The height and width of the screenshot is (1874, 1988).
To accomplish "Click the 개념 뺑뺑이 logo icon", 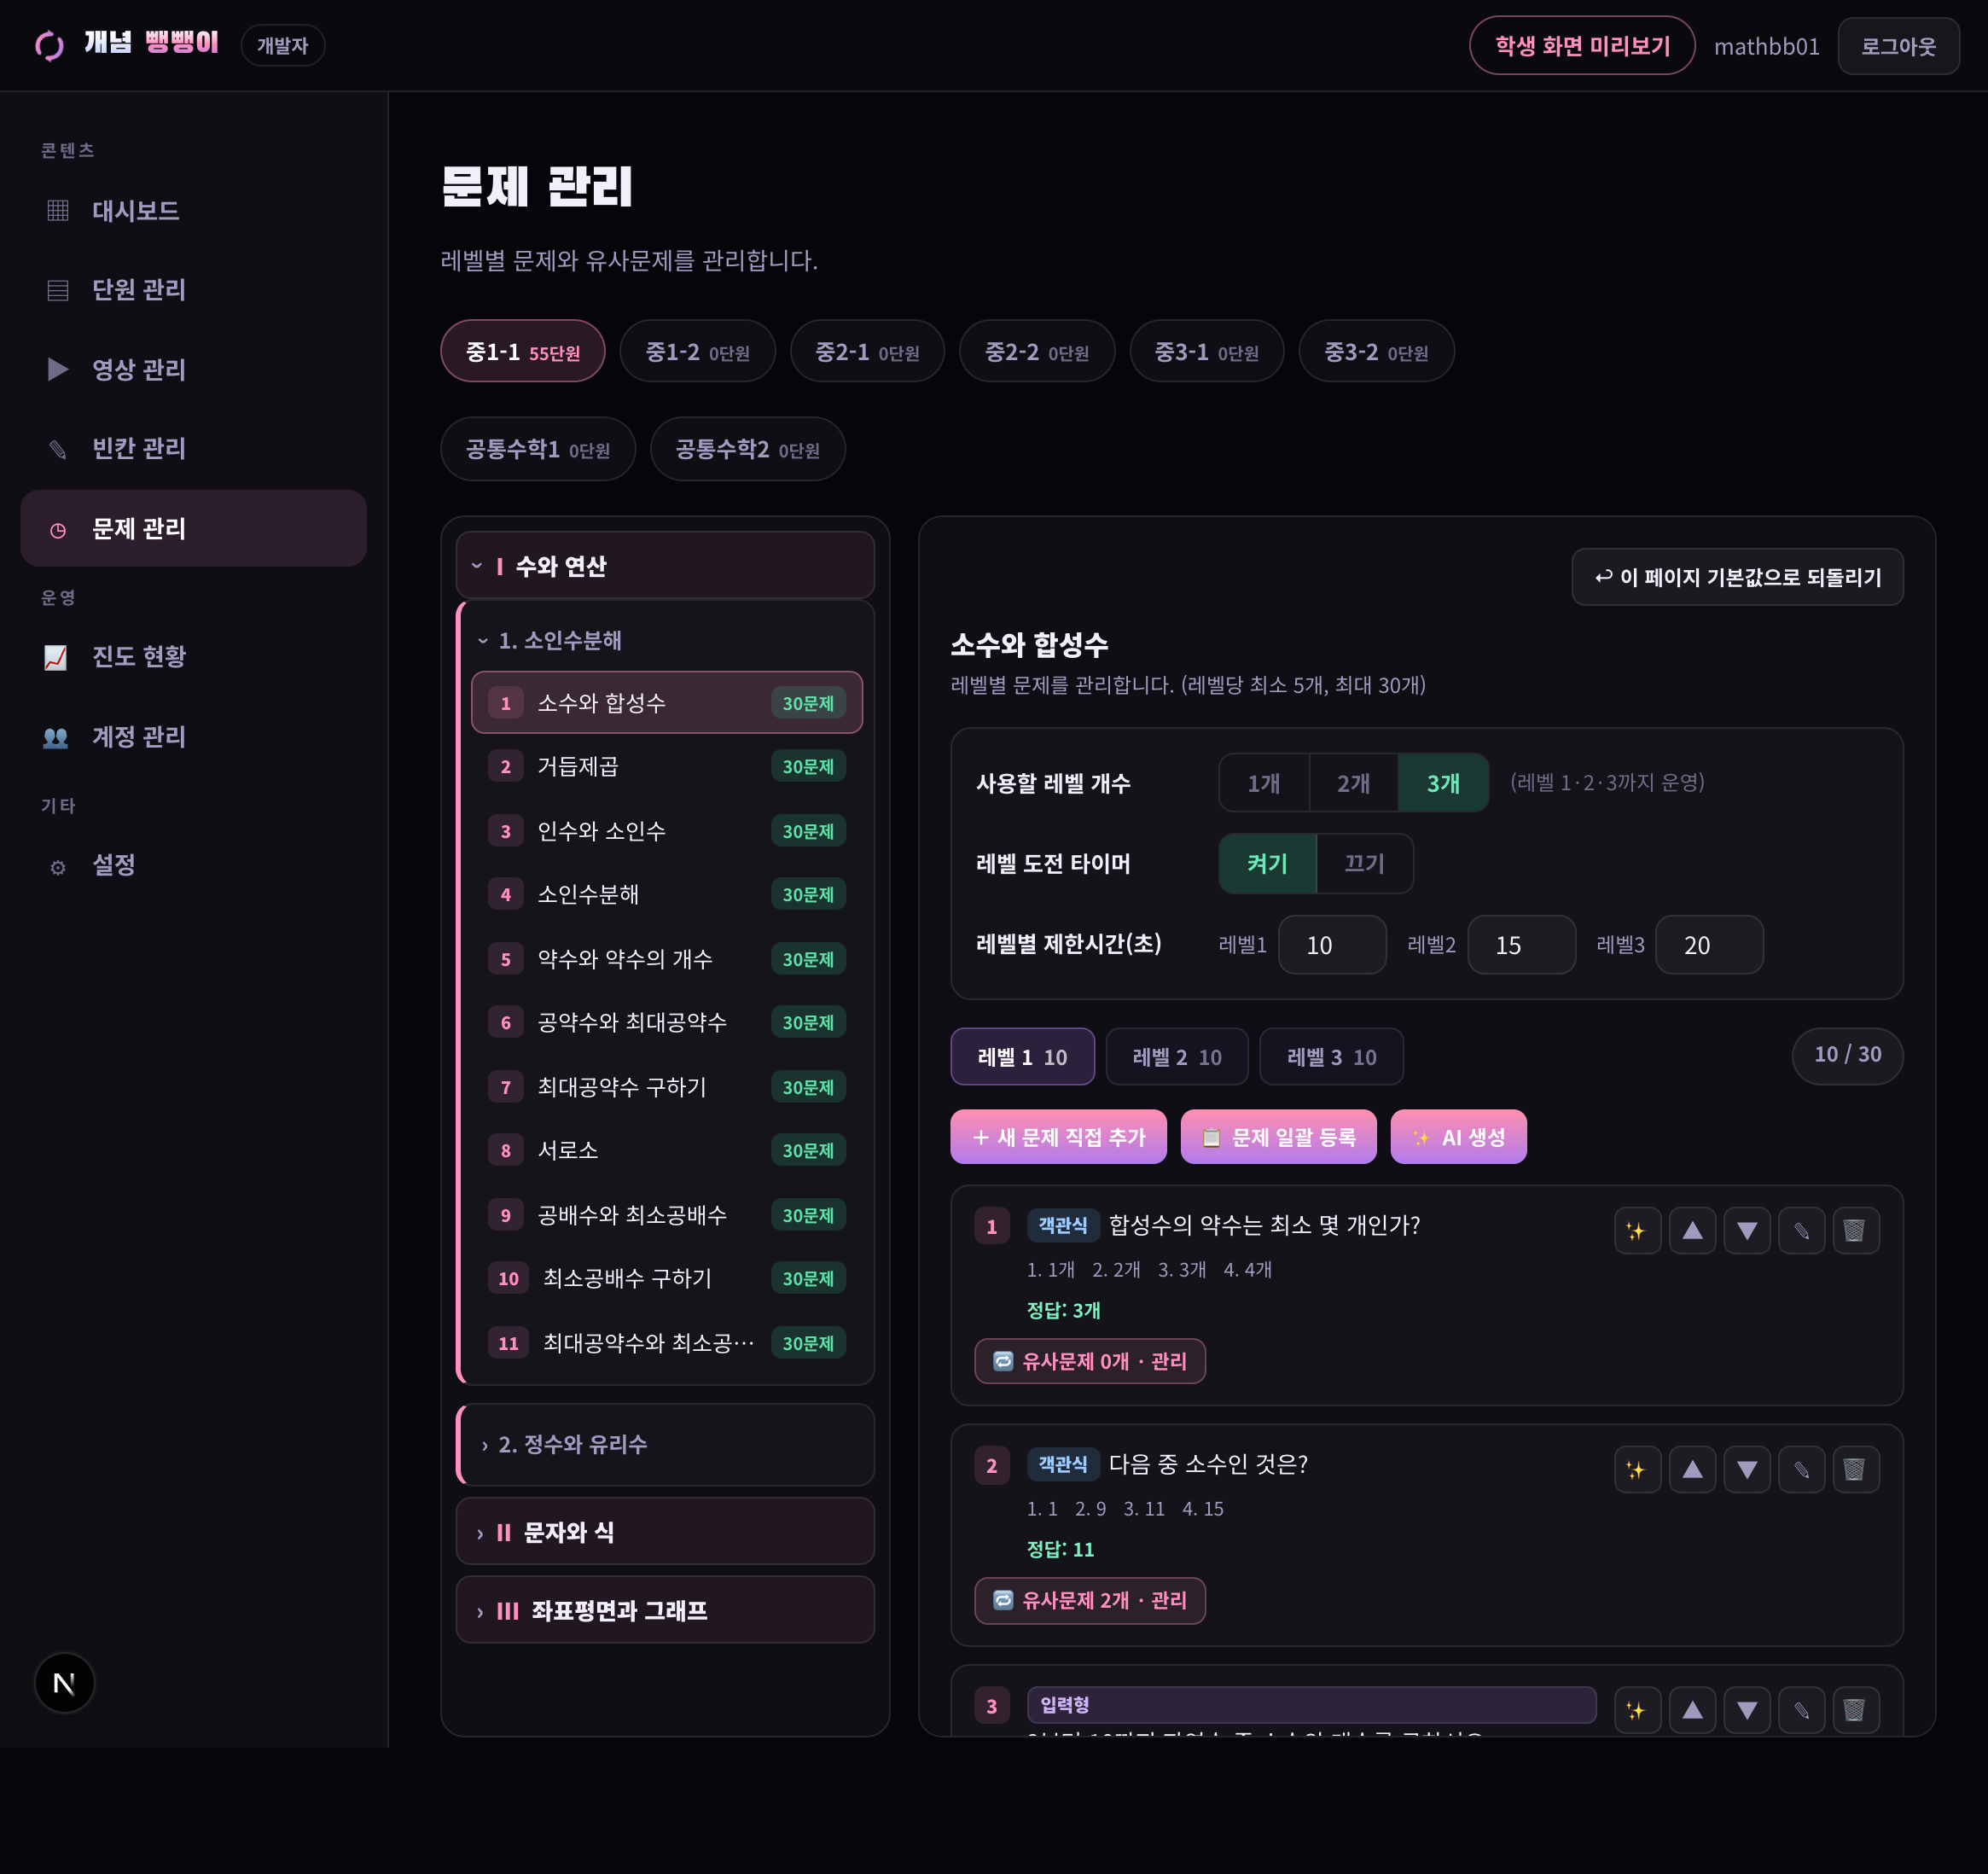I will coord(49,45).
